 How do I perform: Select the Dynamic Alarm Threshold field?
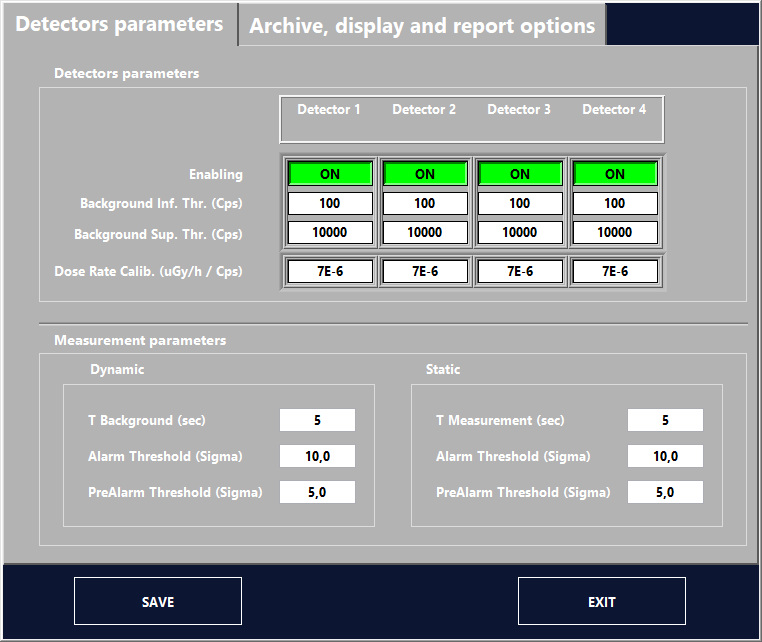coord(317,456)
